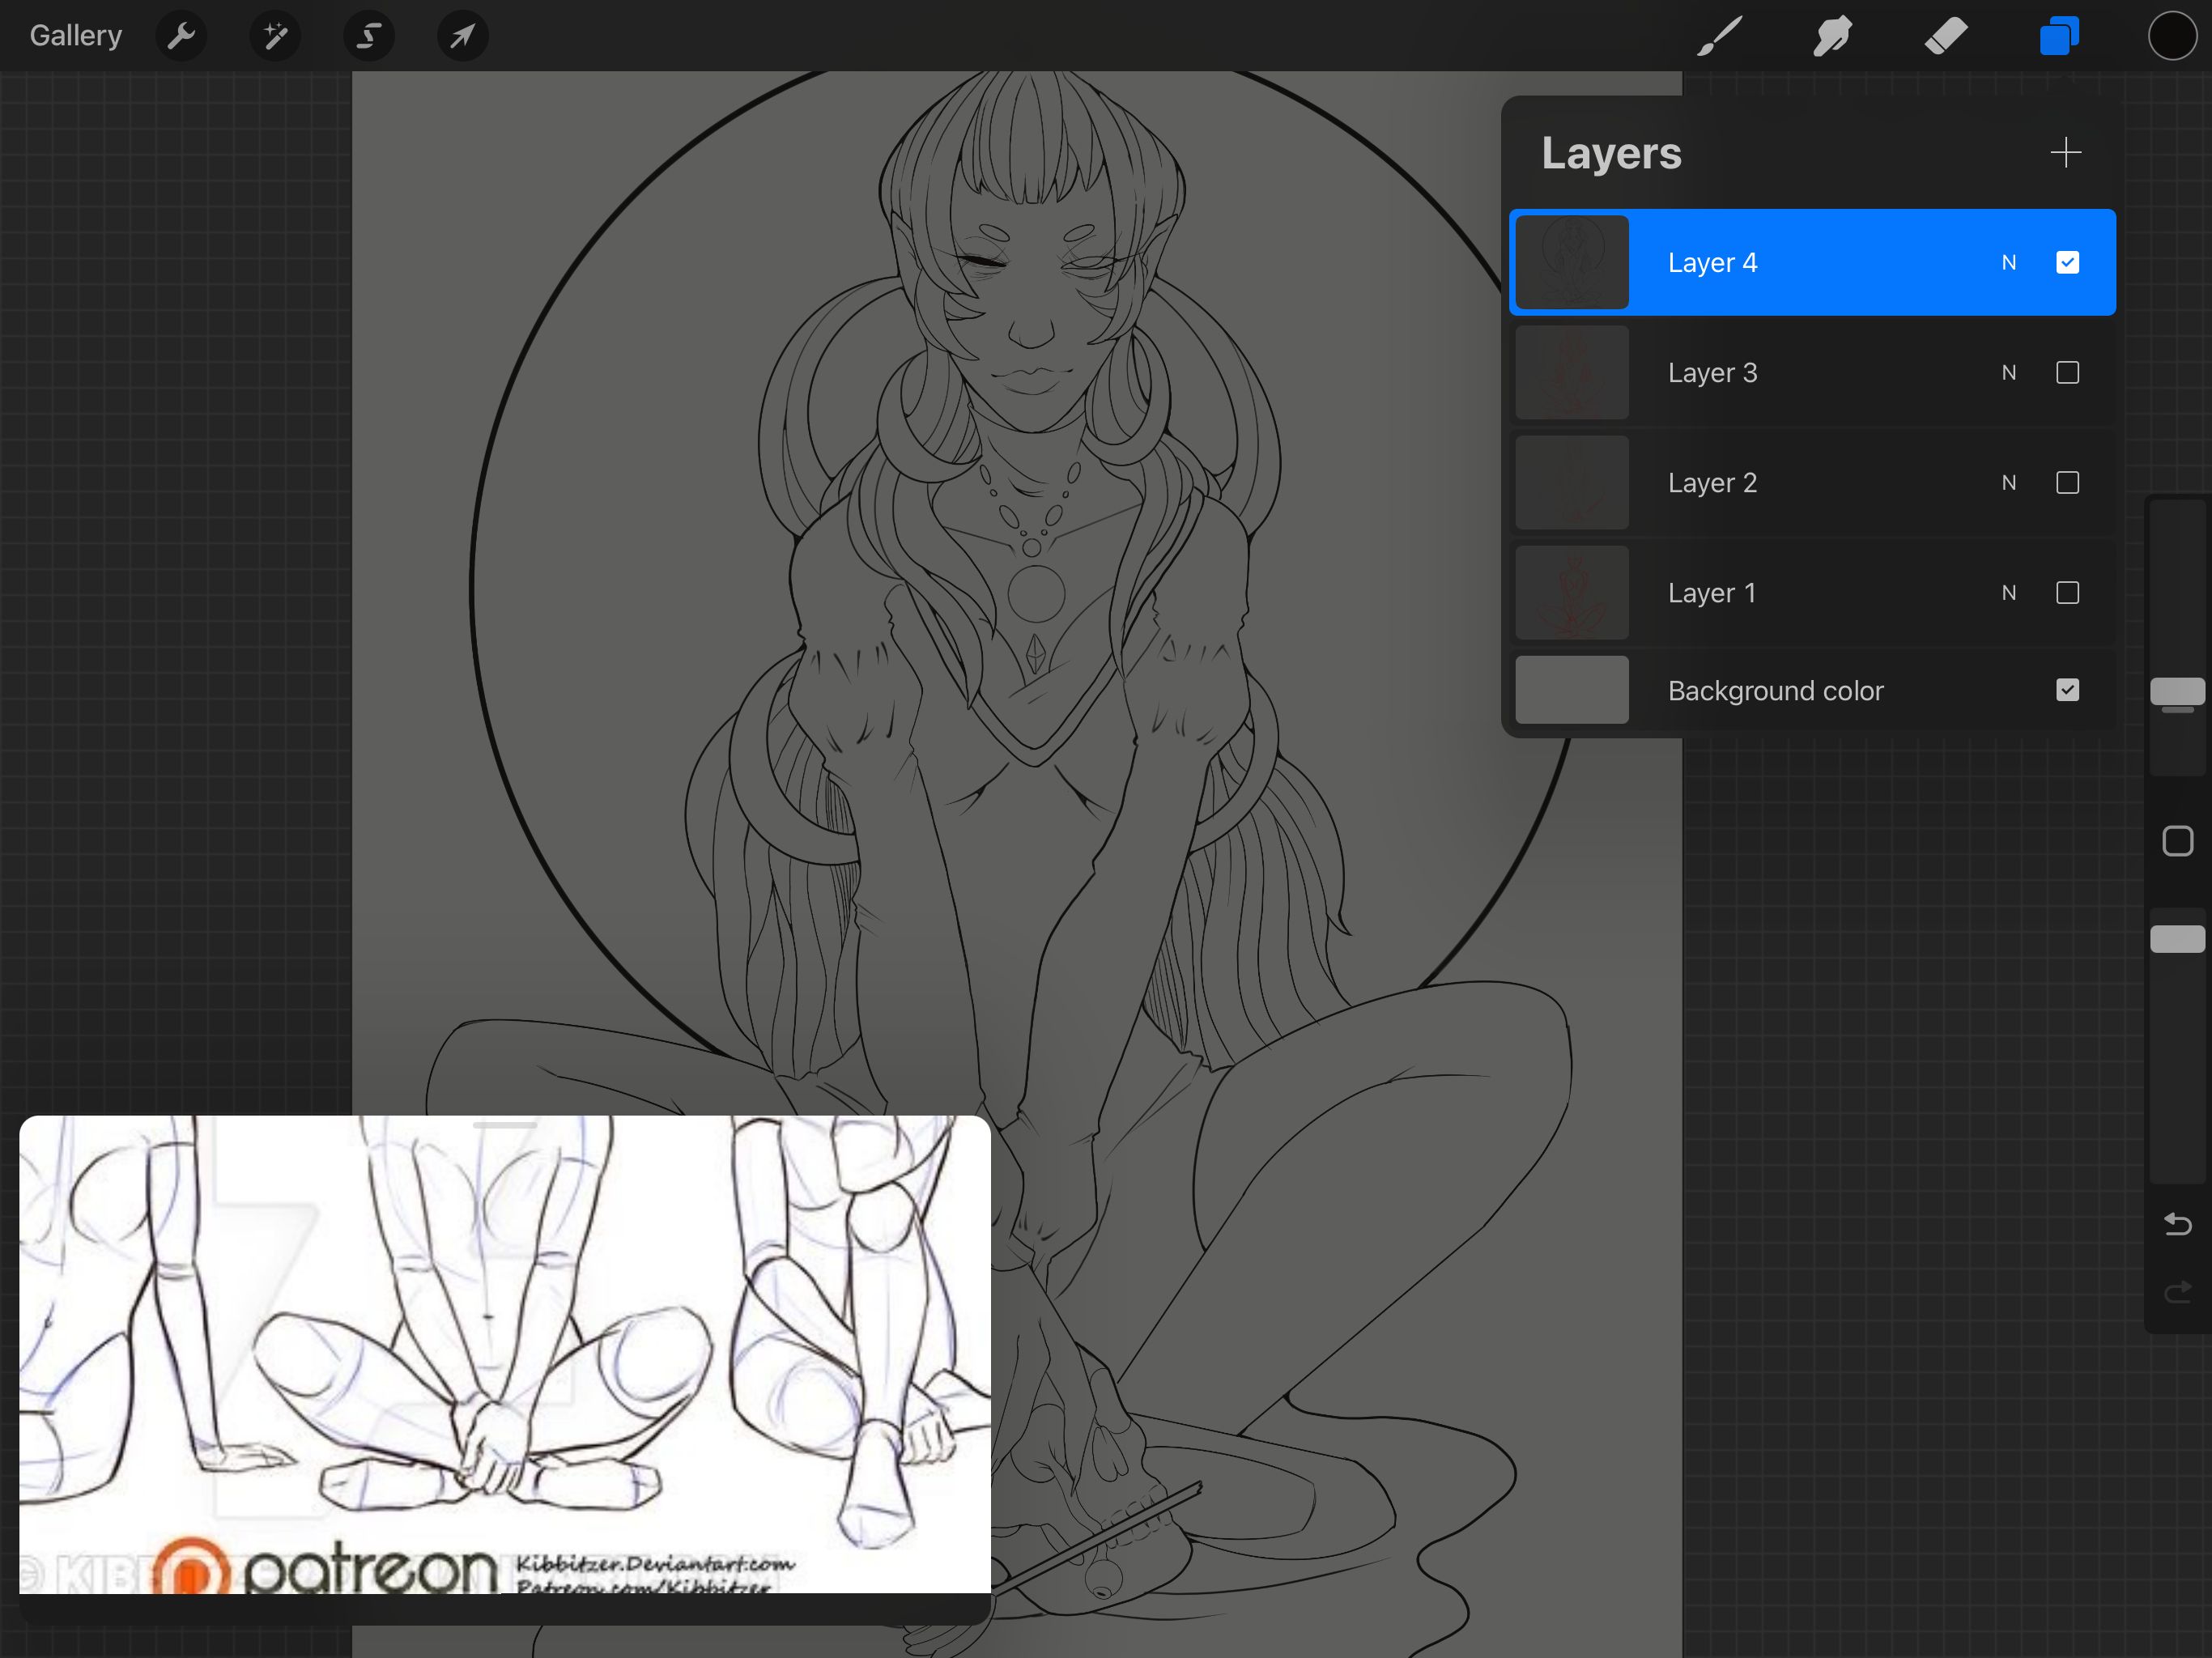This screenshot has height=1658, width=2212.
Task: Open blend mode N for Layer 3
Action: click(2008, 373)
